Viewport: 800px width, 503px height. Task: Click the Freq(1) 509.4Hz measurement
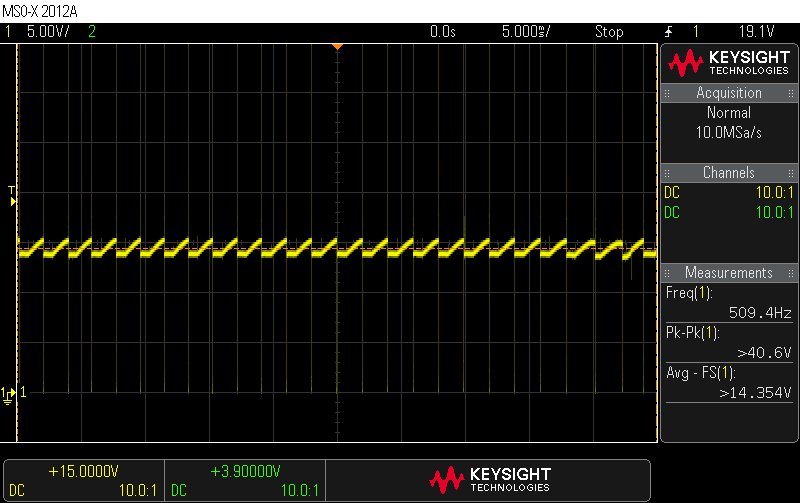[729, 303]
